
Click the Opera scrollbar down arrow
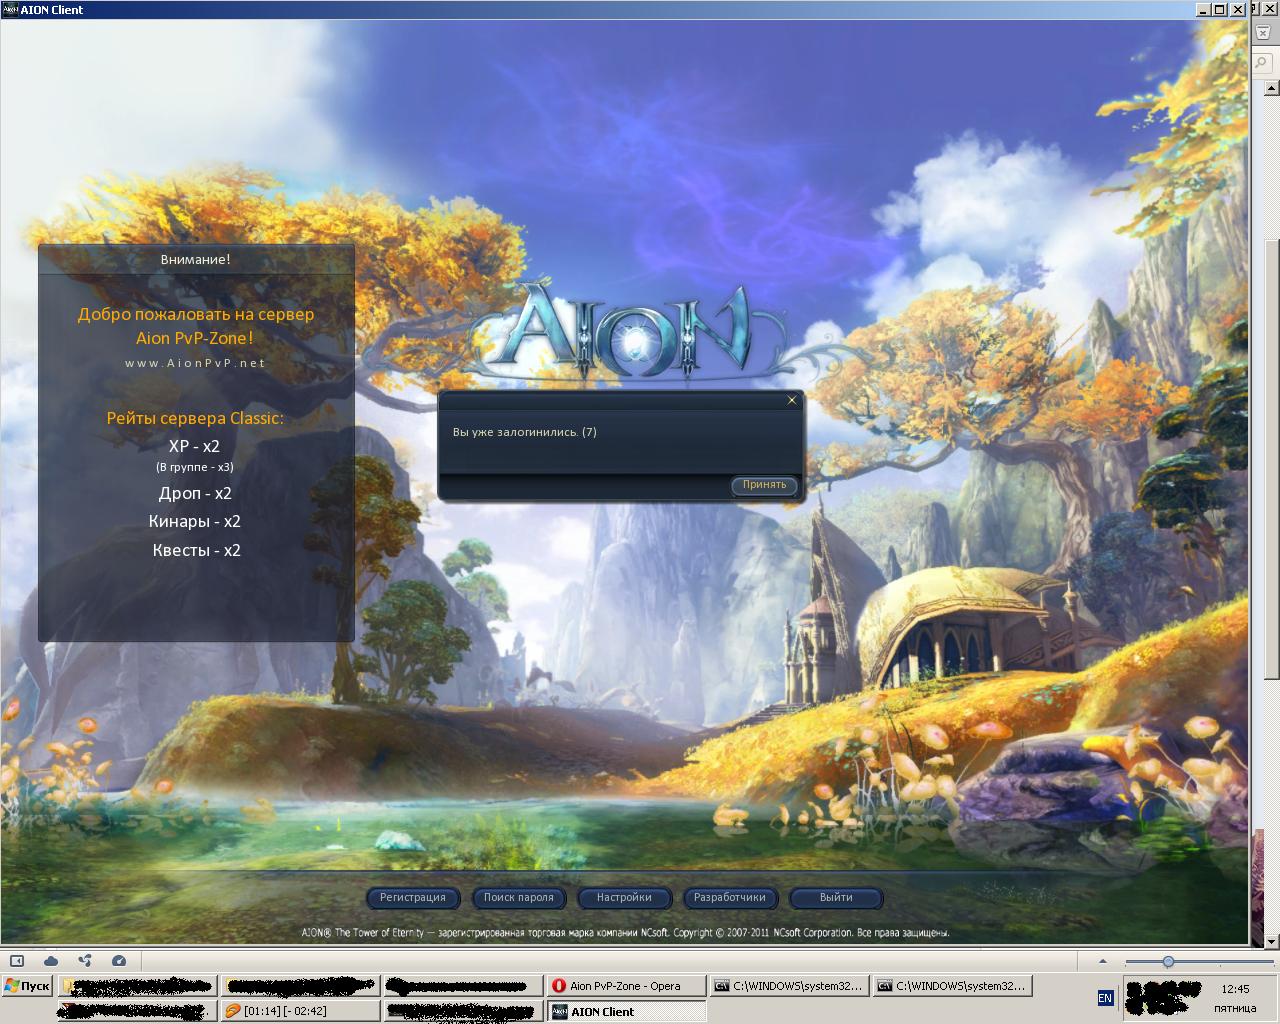point(1272,941)
